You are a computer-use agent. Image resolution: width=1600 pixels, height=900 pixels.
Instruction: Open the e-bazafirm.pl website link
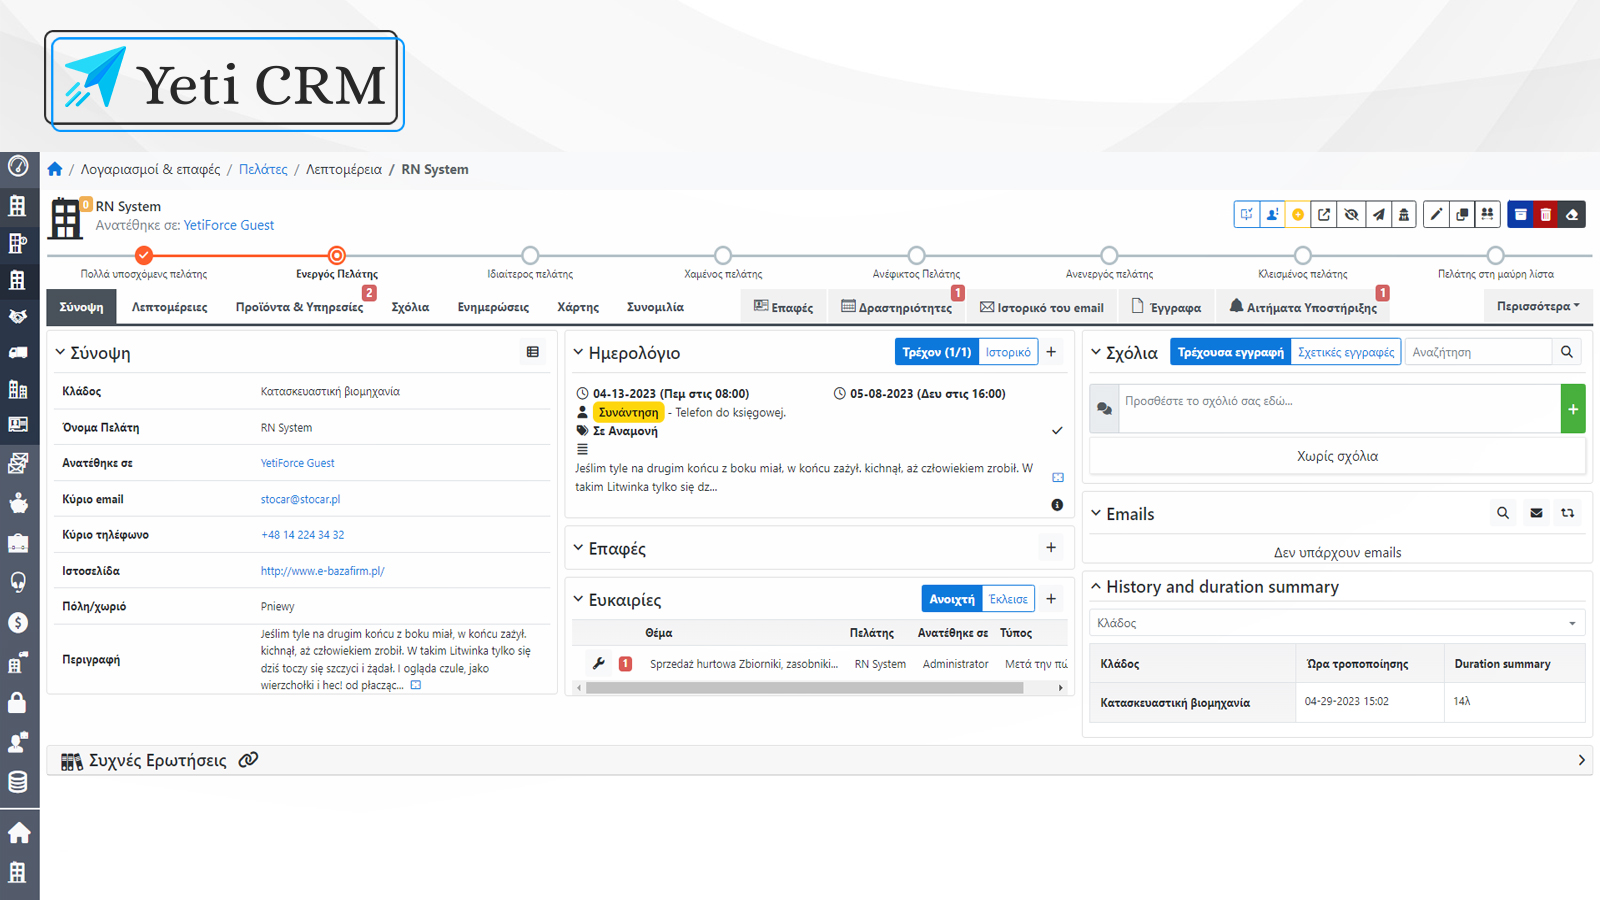point(322,571)
